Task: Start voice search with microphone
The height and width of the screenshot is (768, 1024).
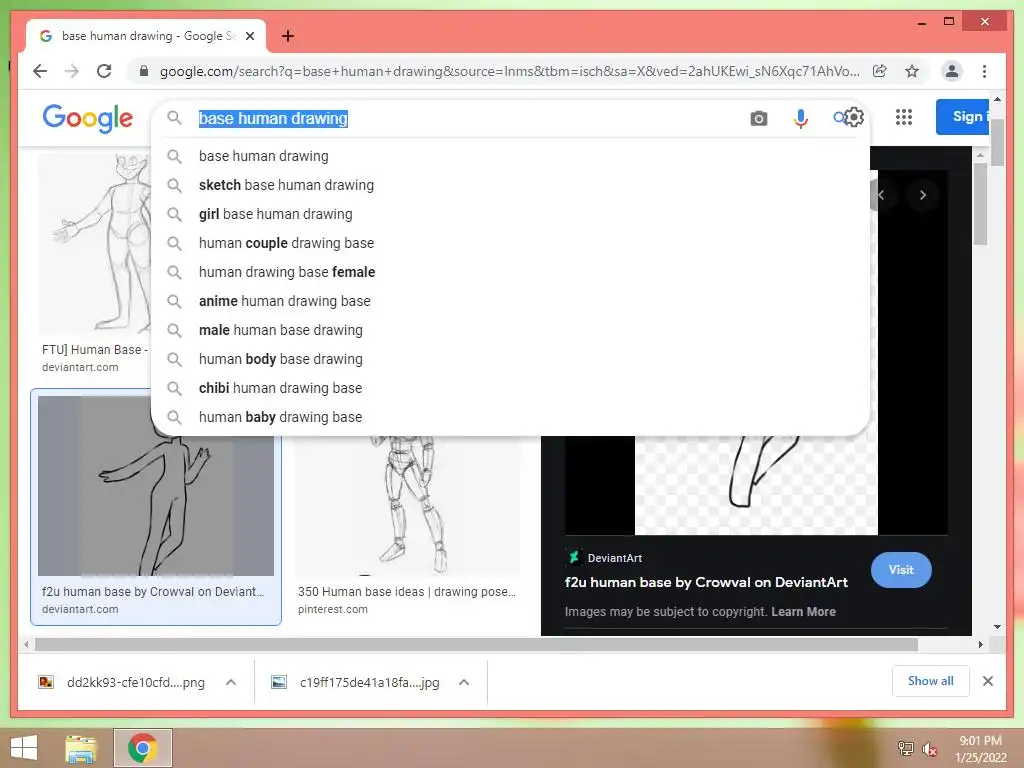Action: [x=800, y=118]
